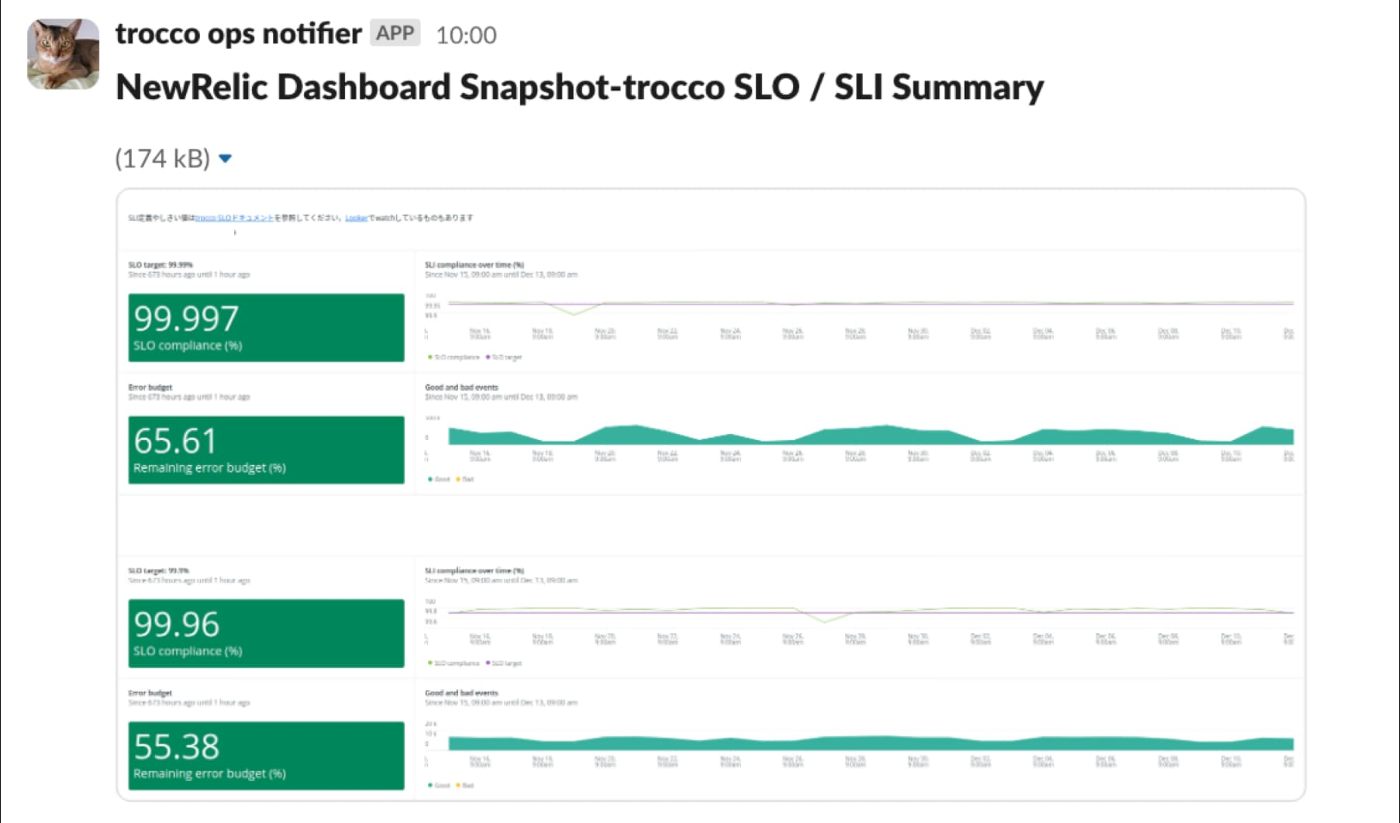The height and width of the screenshot is (823, 1400).
Task: Click the area chart beside 65.61 budget
Action: (870, 434)
